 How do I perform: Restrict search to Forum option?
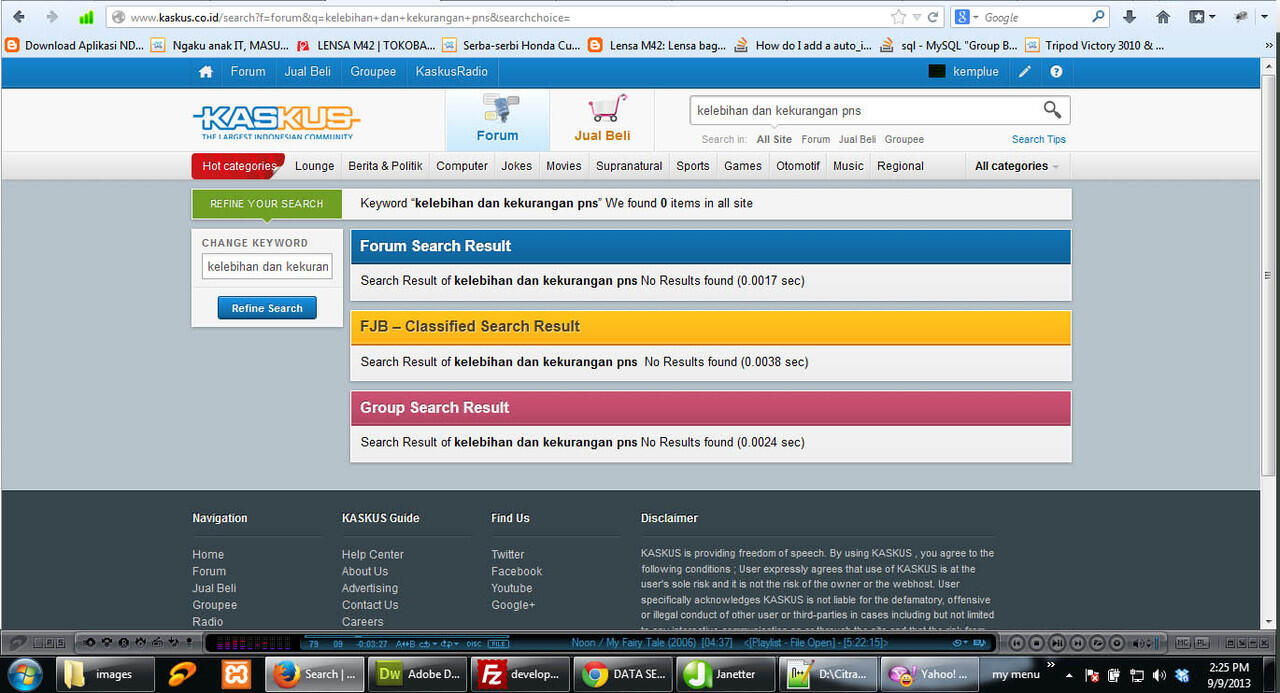pyautogui.click(x=816, y=140)
